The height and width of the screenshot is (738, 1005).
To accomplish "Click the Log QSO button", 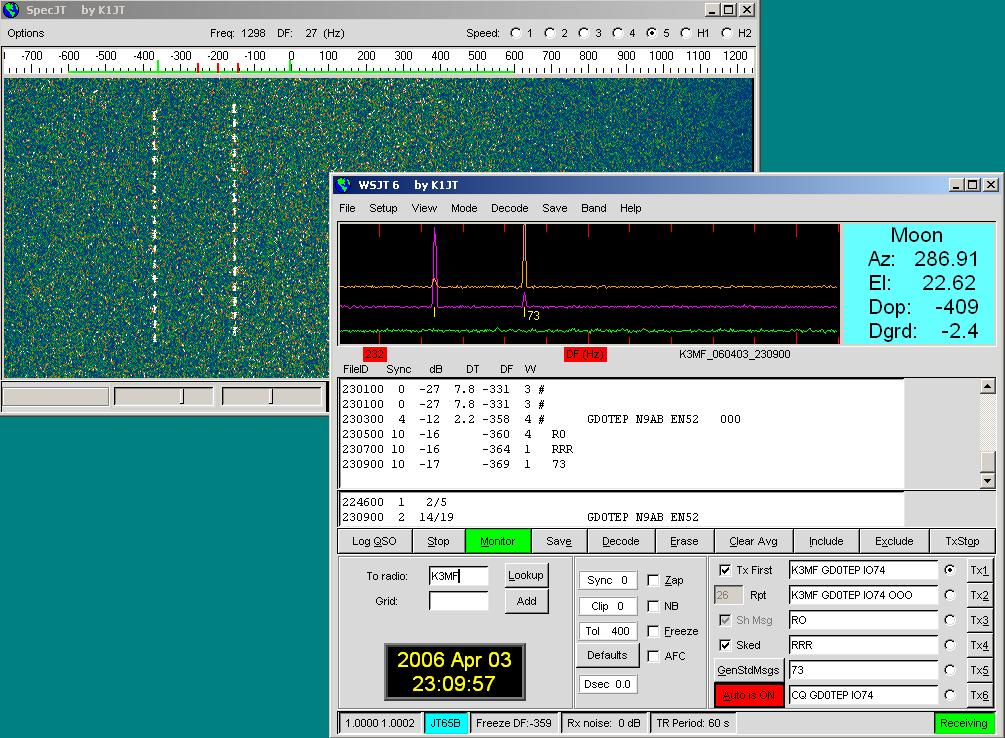I will (374, 541).
